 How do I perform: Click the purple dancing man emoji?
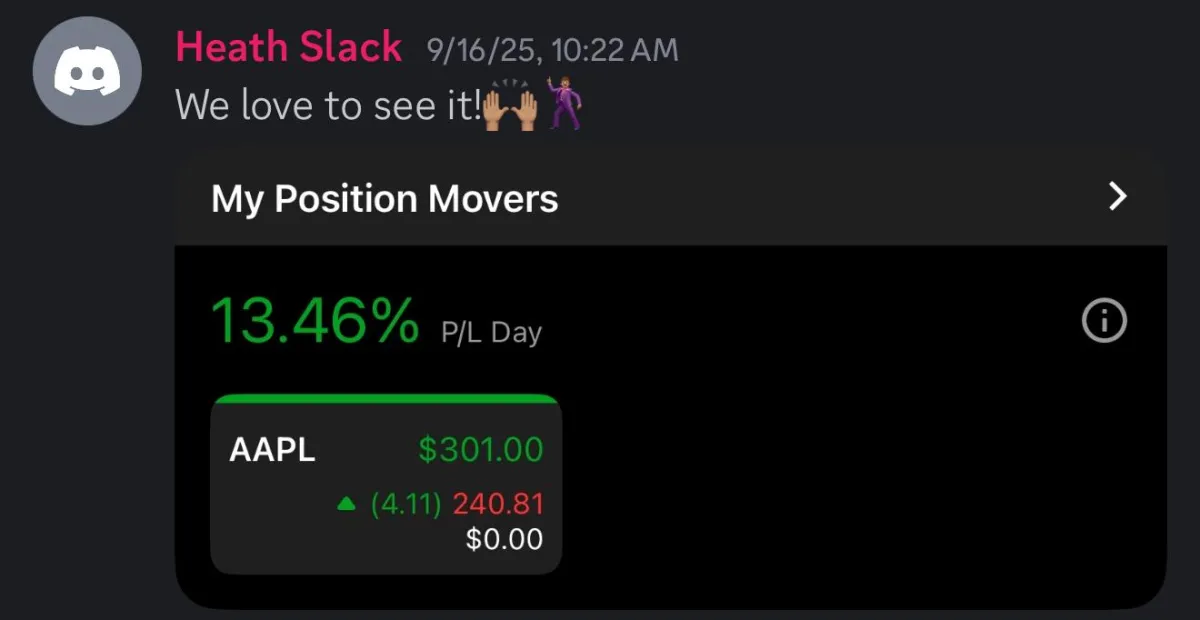(x=565, y=102)
